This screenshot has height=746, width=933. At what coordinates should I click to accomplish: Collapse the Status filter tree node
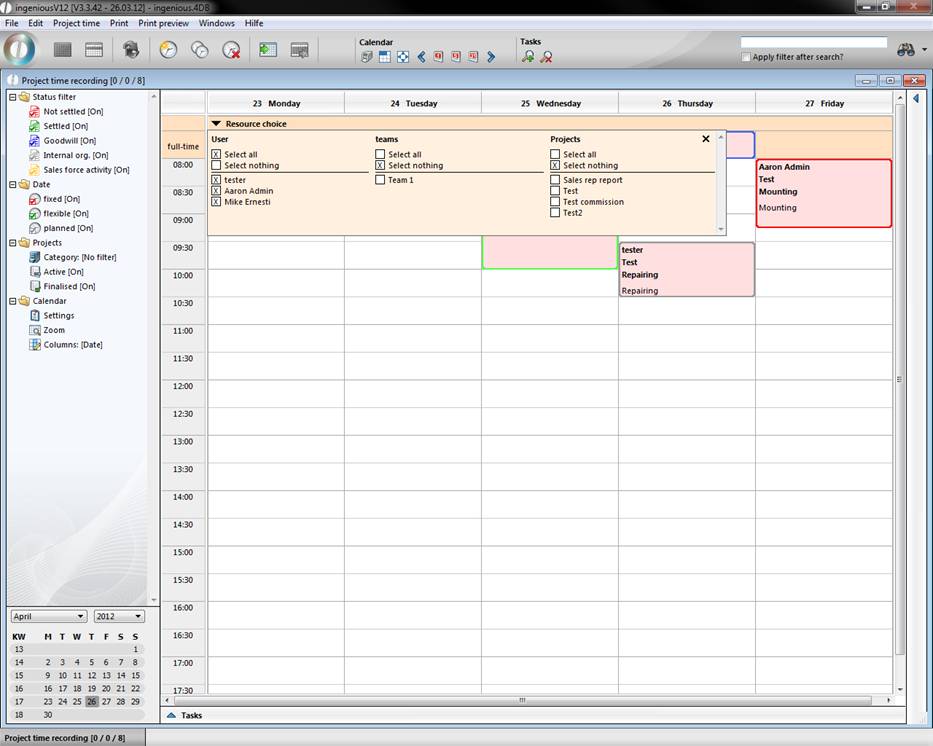[x=11, y=97]
